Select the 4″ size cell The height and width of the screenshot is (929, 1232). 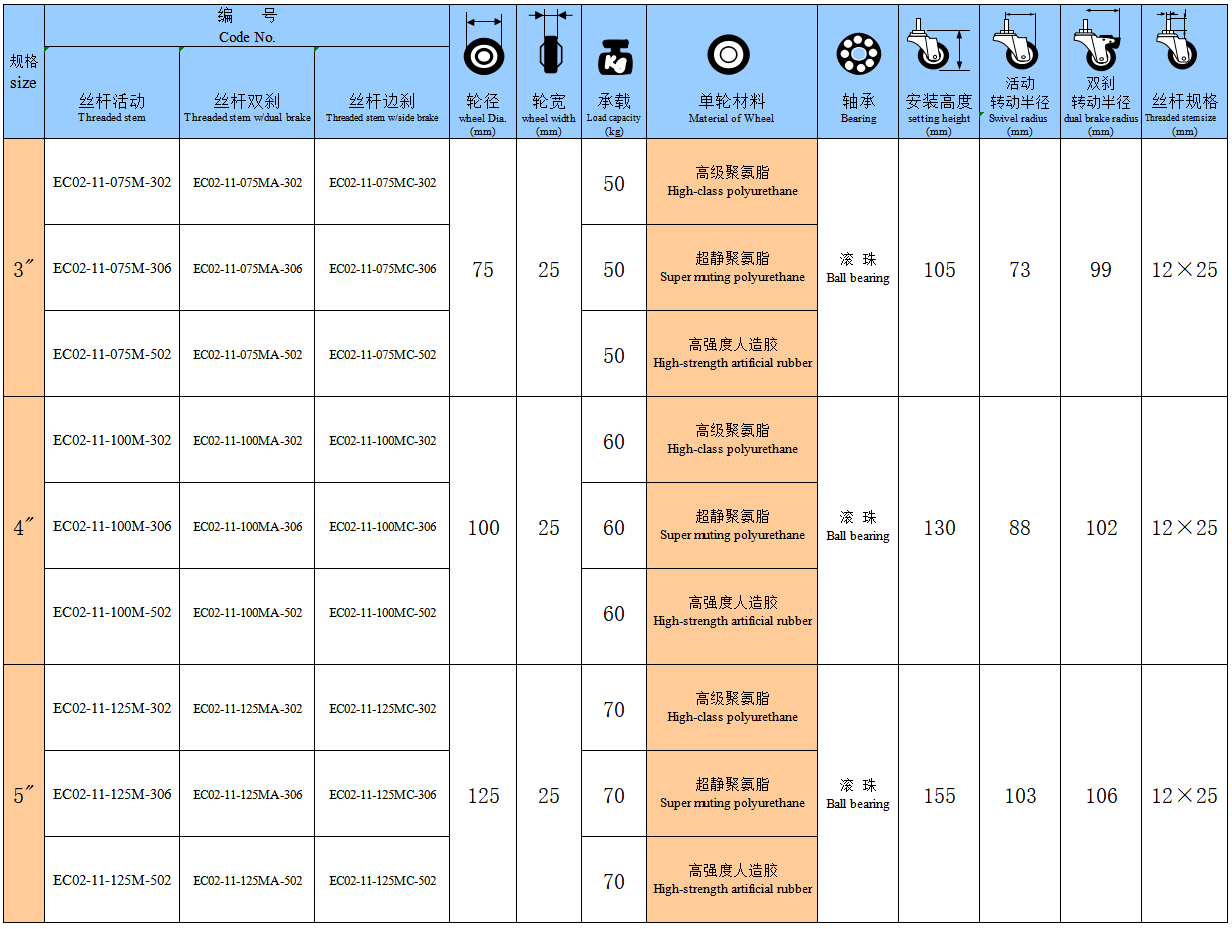pos(24,531)
